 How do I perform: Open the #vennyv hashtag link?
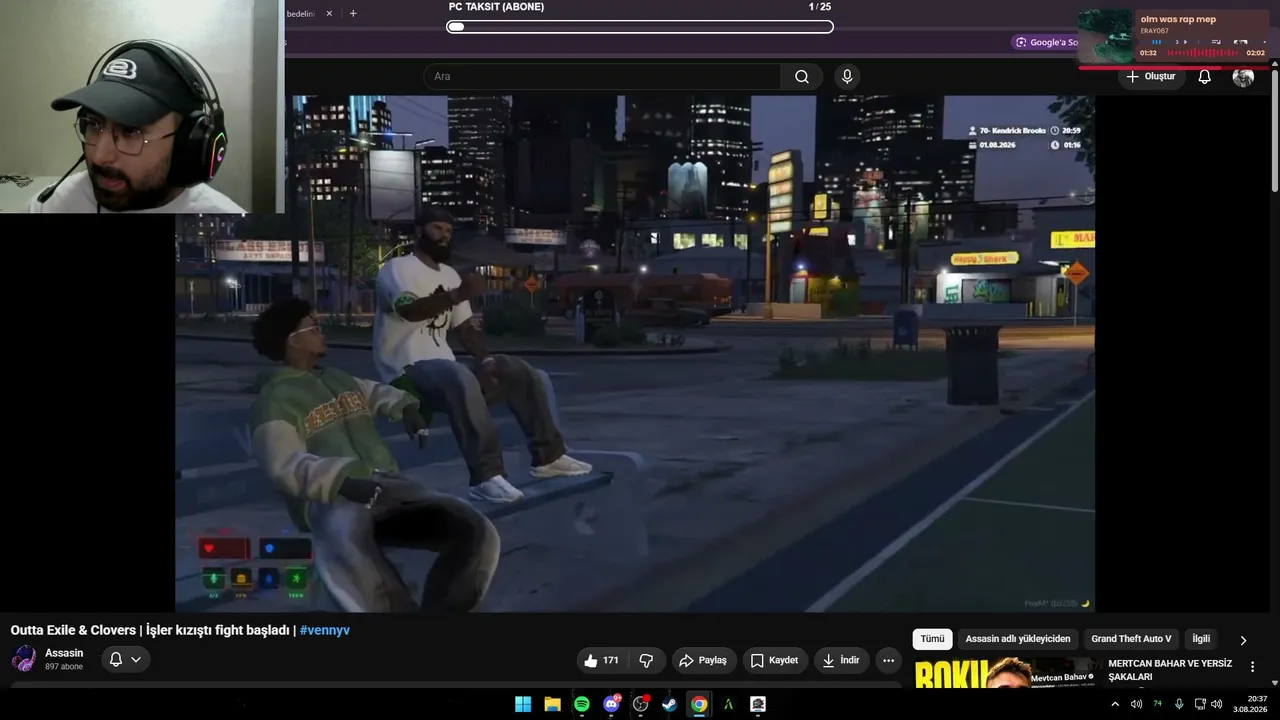pyautogui.click(x=324, y=630)
